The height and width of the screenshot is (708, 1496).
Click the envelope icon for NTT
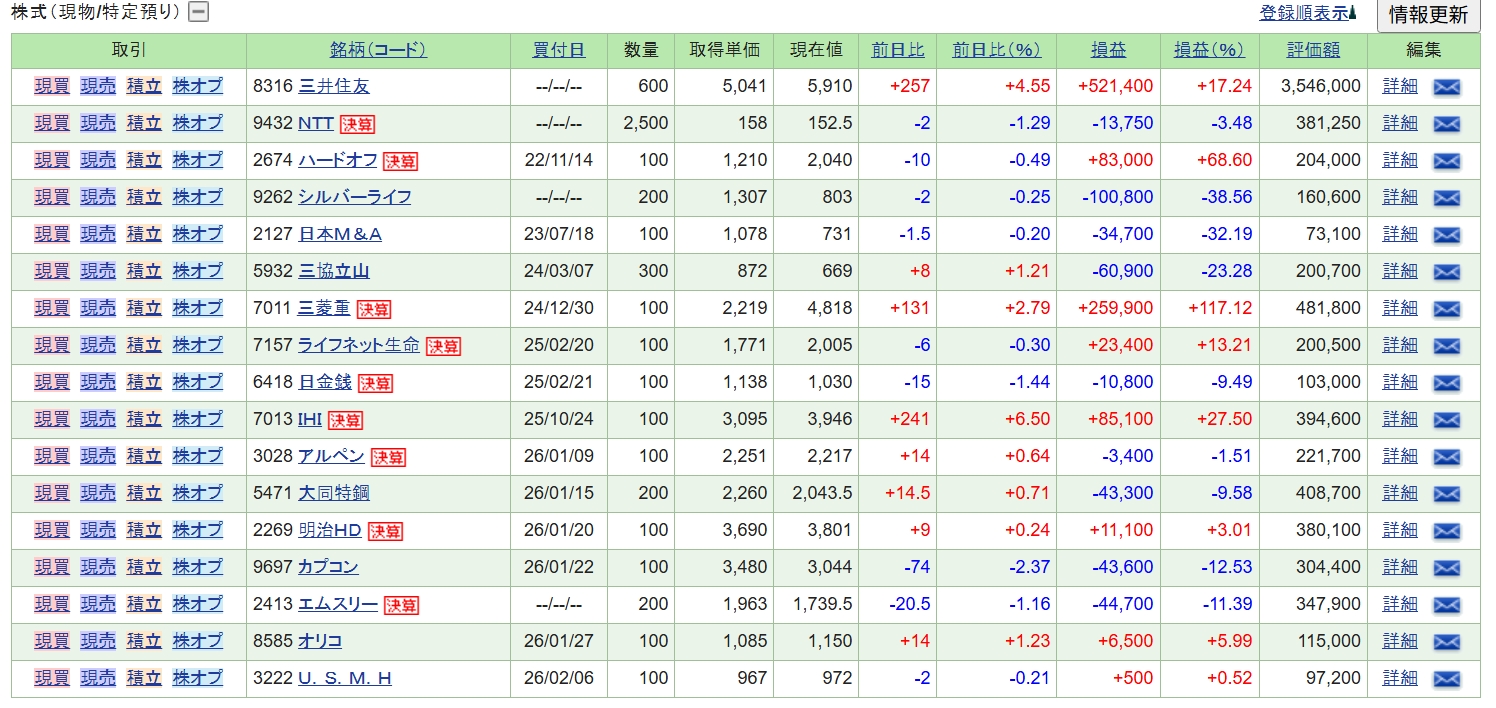click(1446, 124)
